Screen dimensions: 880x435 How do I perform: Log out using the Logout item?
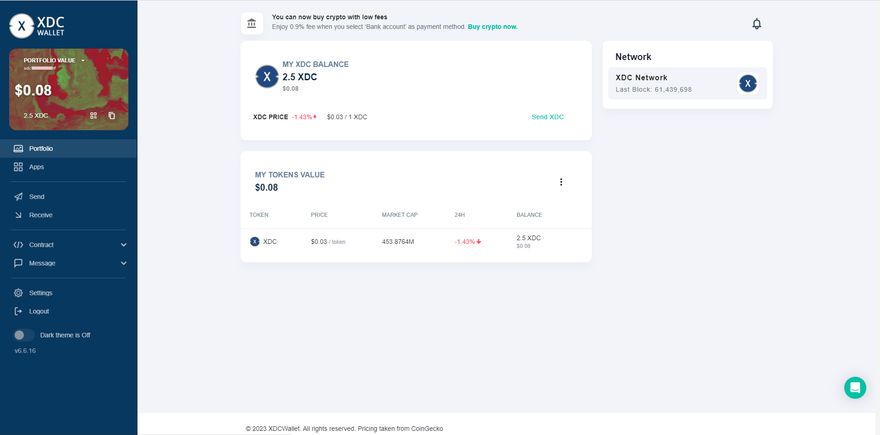pos(38,311)
